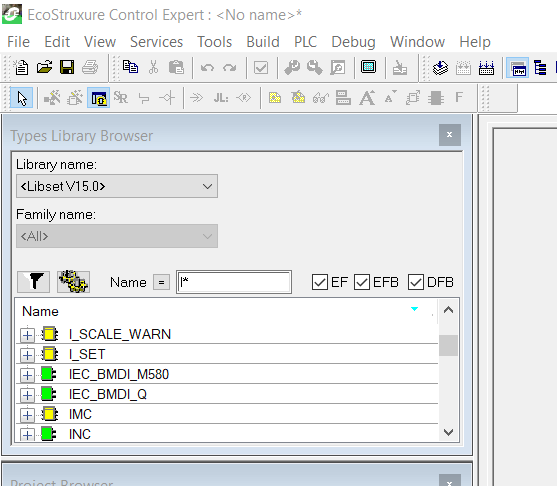Click the highlighted FFB input assistant icon
The height and width of the screenshot is (486, 557).
(x=98, y=98)
